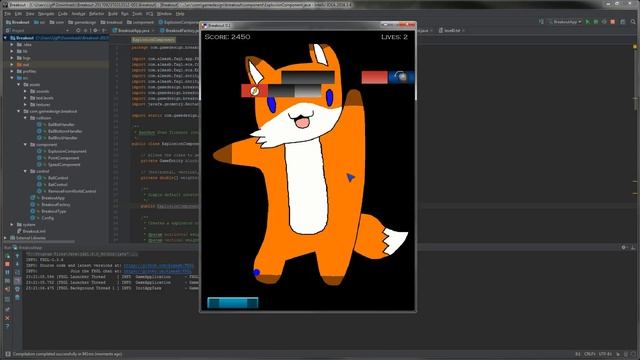Click the Help question mark in the Run panel
The height and width of the screenshot is (360, 640).
7,326
